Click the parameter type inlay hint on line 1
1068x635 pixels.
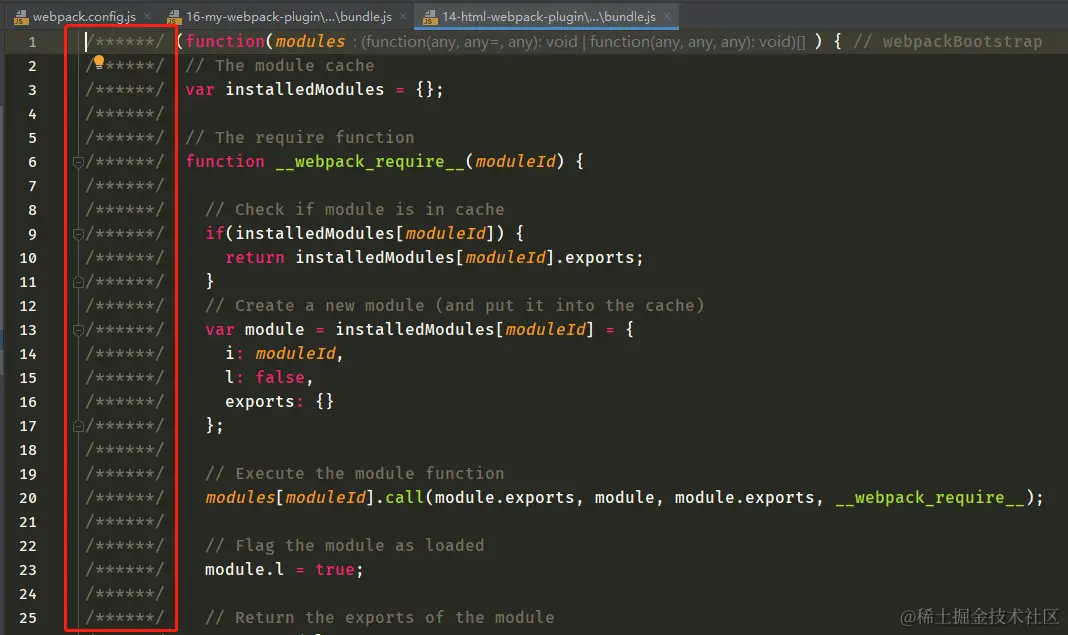coord(579,42)
